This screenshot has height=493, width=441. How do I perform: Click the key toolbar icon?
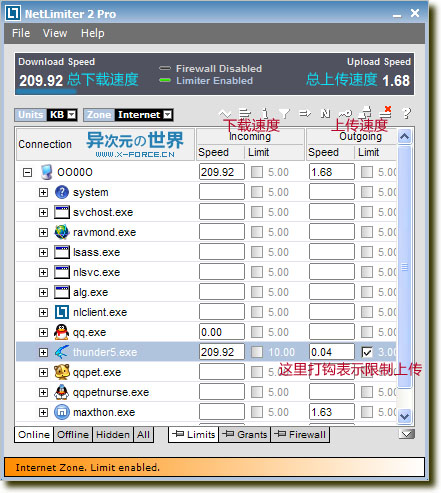345,114
